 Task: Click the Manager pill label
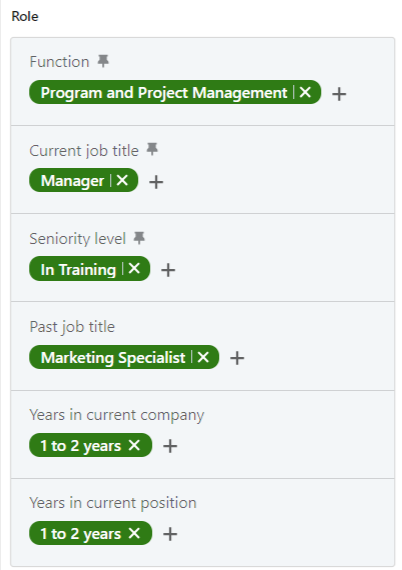coord(72,181)
